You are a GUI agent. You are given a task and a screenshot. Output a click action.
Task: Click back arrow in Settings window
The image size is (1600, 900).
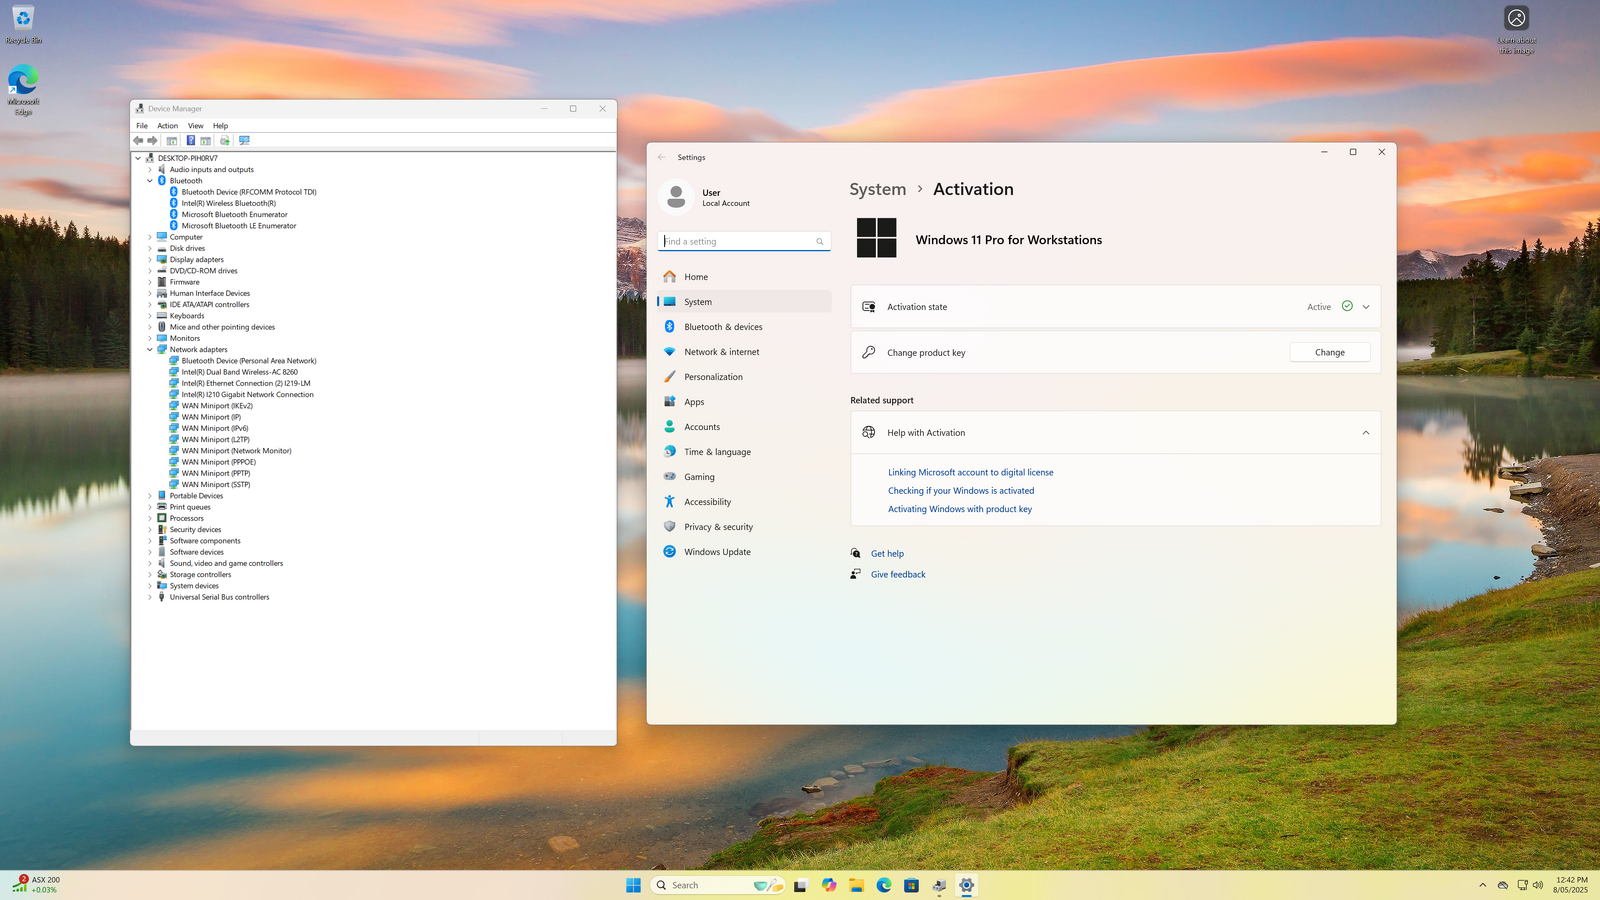(x=662, y=157)
